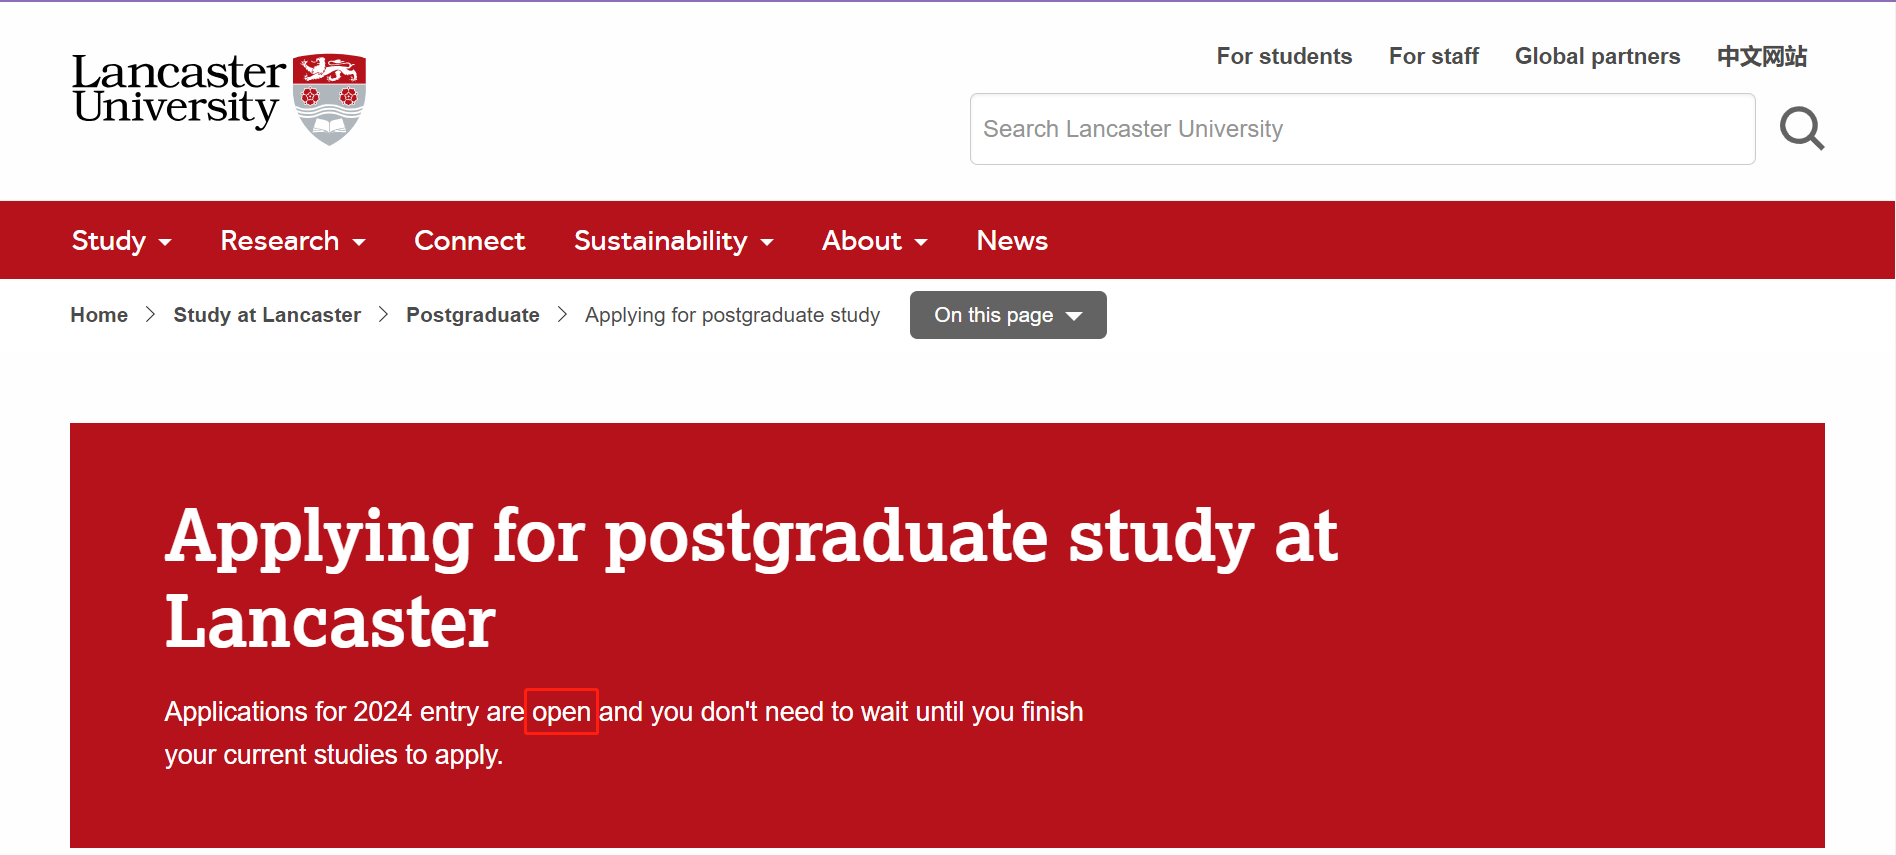This screenshot has height=855, width=1896.
Task: Navigate to Study at Lancaster breadcrumb
Action: (x=267, y=315)
